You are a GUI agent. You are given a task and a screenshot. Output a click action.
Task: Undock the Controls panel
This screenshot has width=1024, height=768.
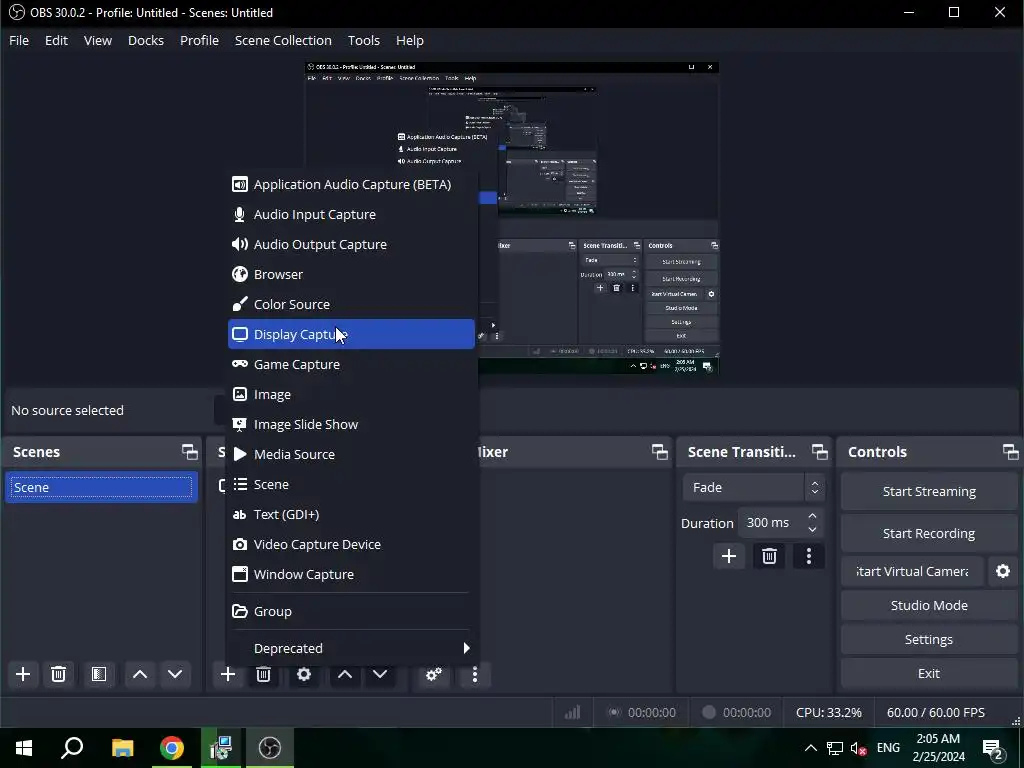[x=1010, y=452]
